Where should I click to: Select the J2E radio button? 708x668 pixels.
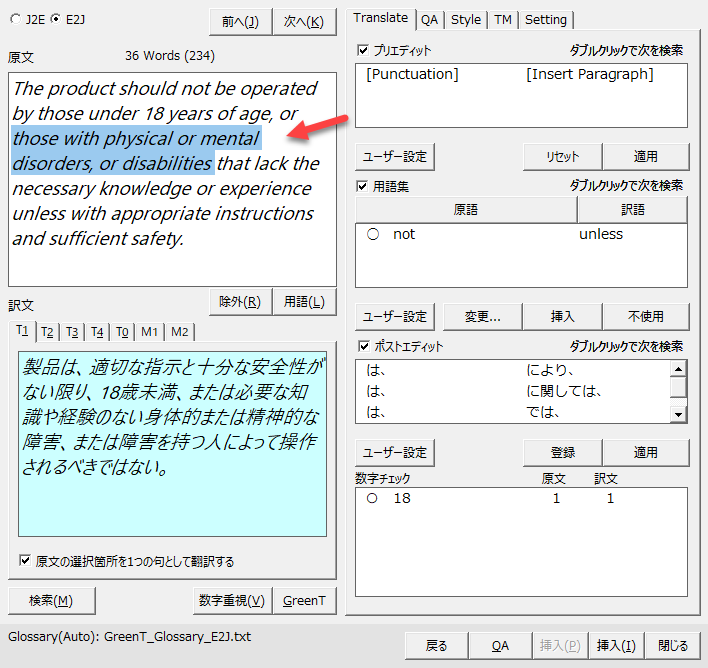(15, 20)
